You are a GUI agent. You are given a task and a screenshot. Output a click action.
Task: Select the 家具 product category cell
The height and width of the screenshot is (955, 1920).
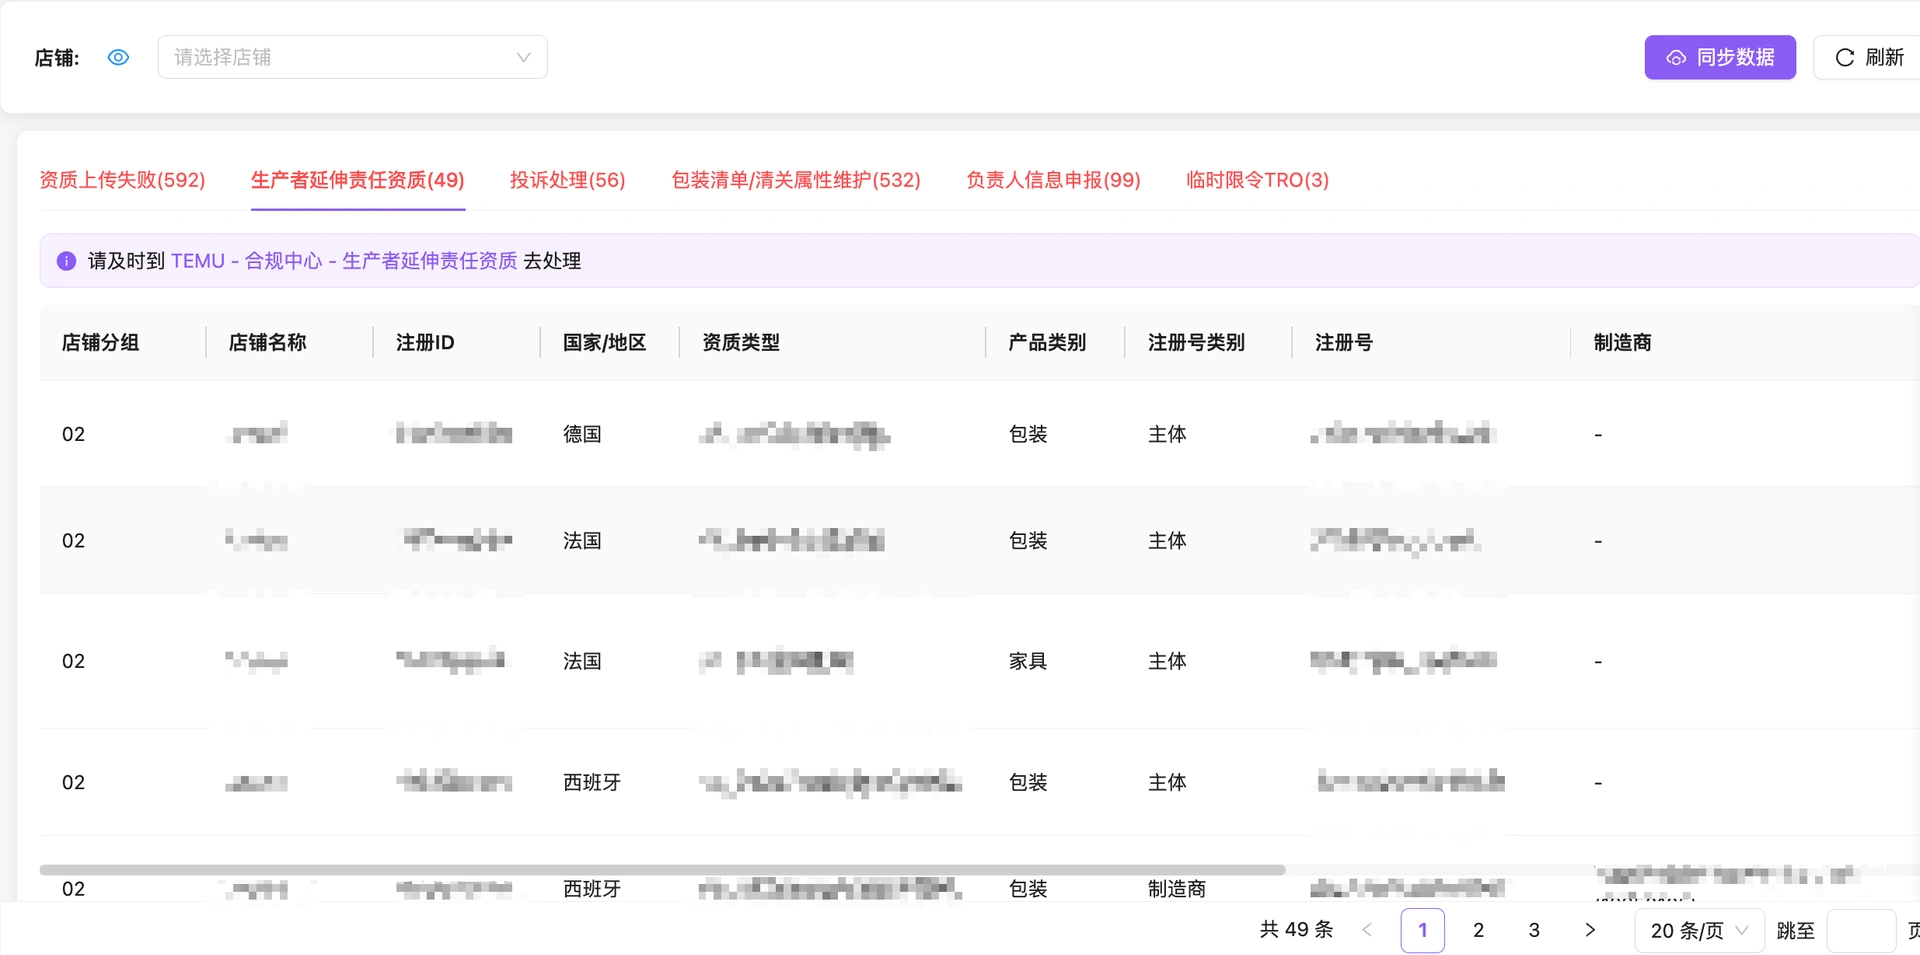pos(1028,661)
